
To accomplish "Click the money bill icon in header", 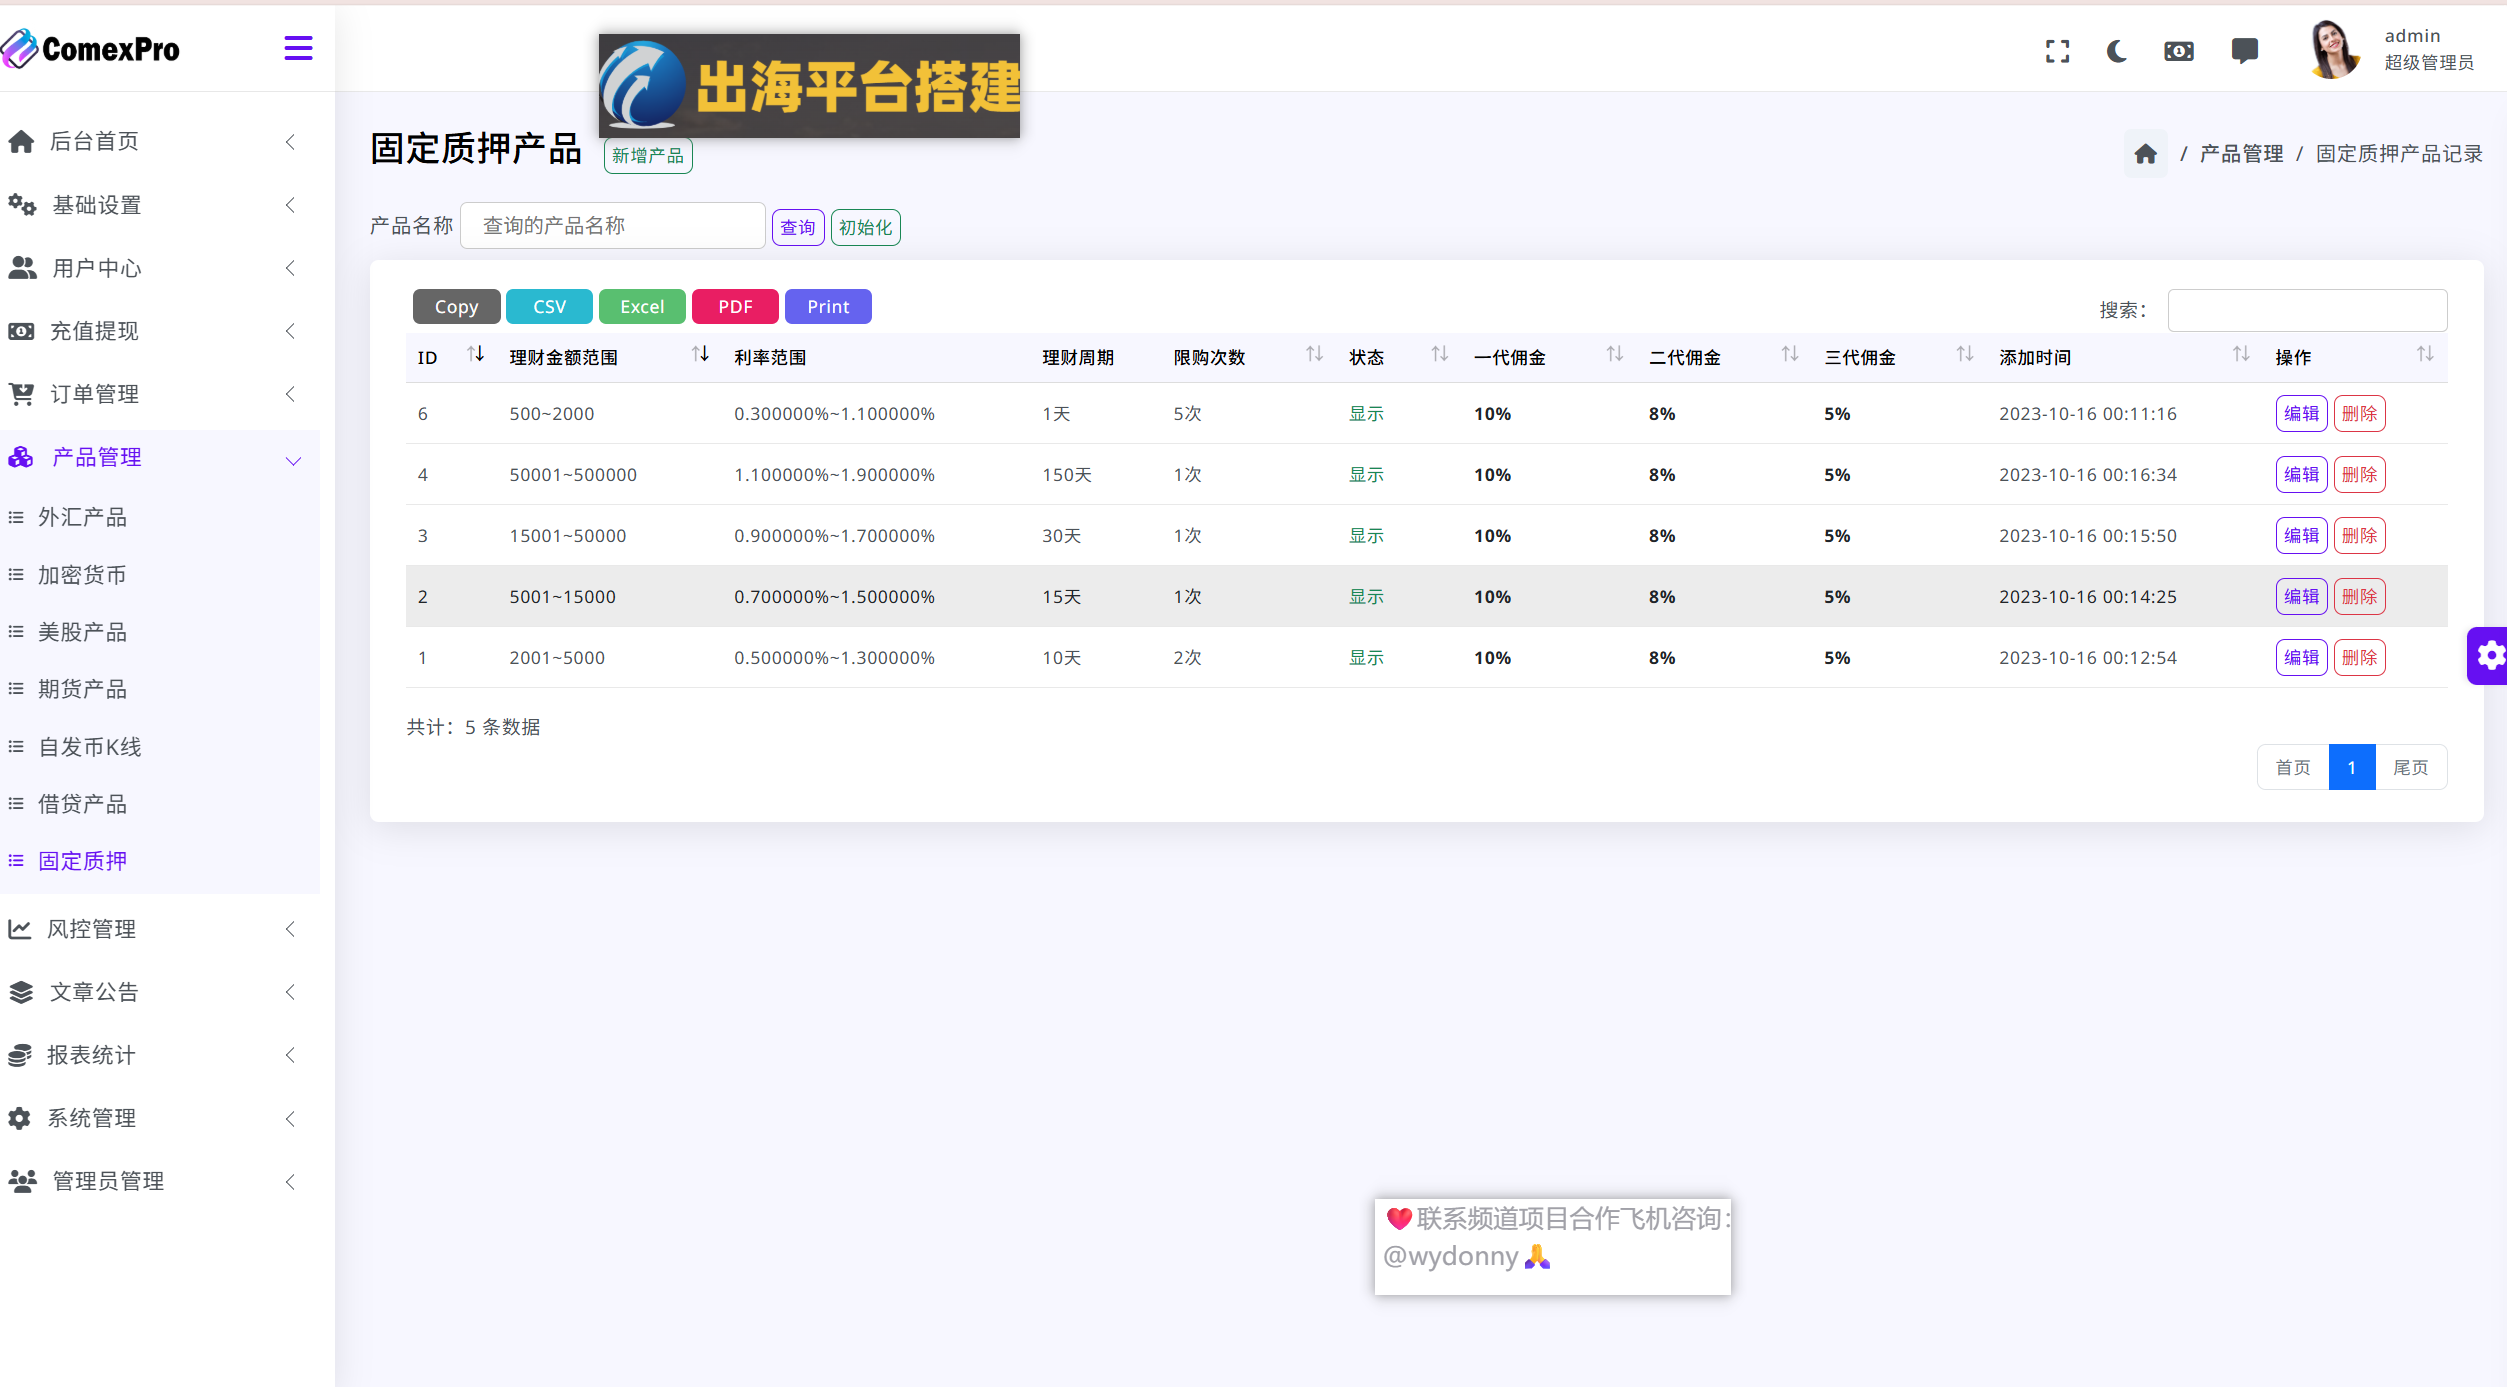I will click(x=2179, y=51).
